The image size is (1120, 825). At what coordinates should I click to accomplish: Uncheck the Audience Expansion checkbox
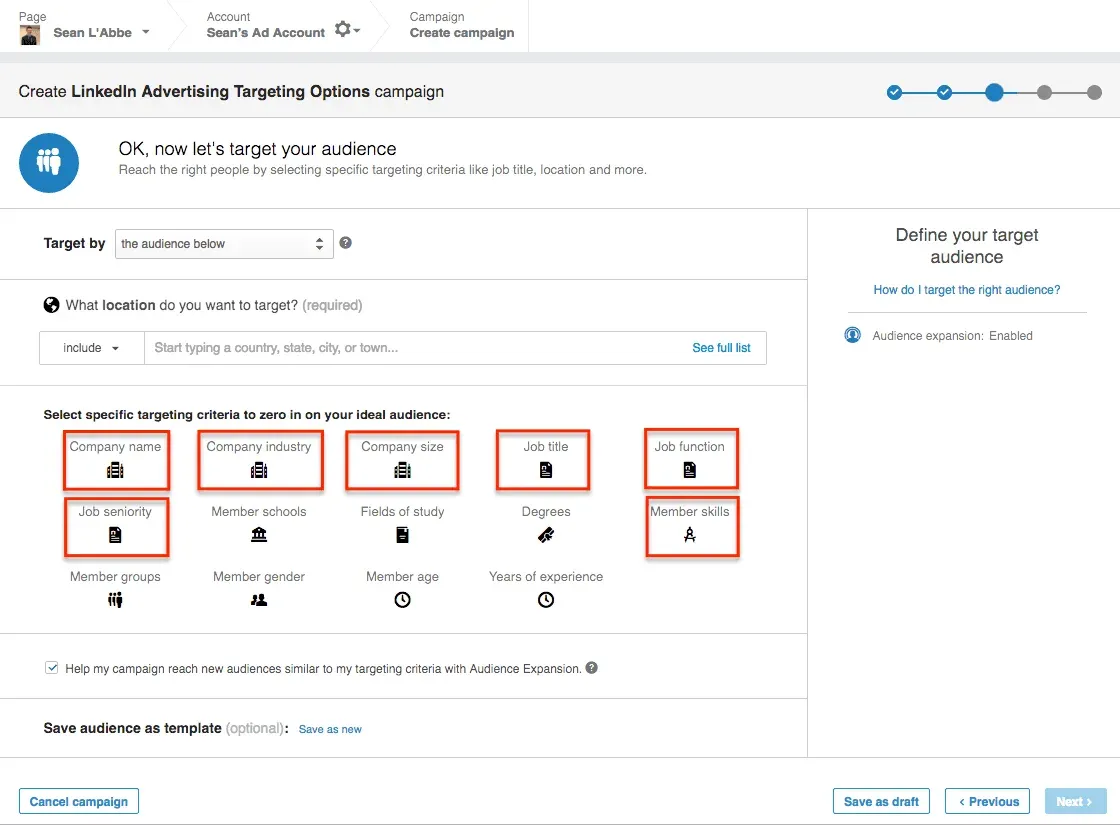[x=51, y=667]
